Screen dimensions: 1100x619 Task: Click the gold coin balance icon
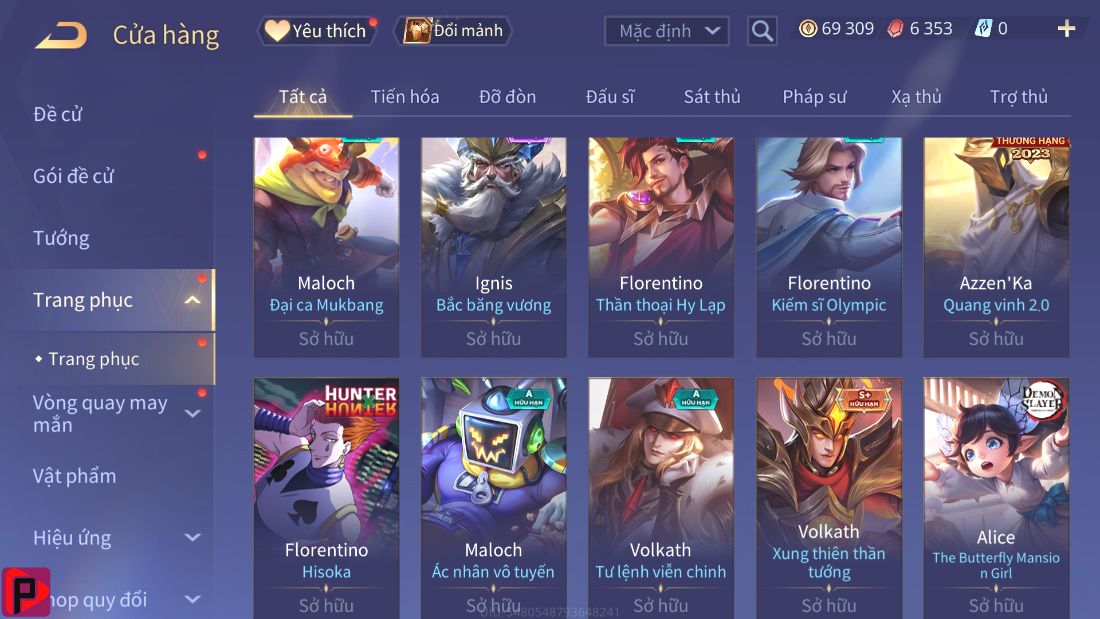tap(808, 29)
